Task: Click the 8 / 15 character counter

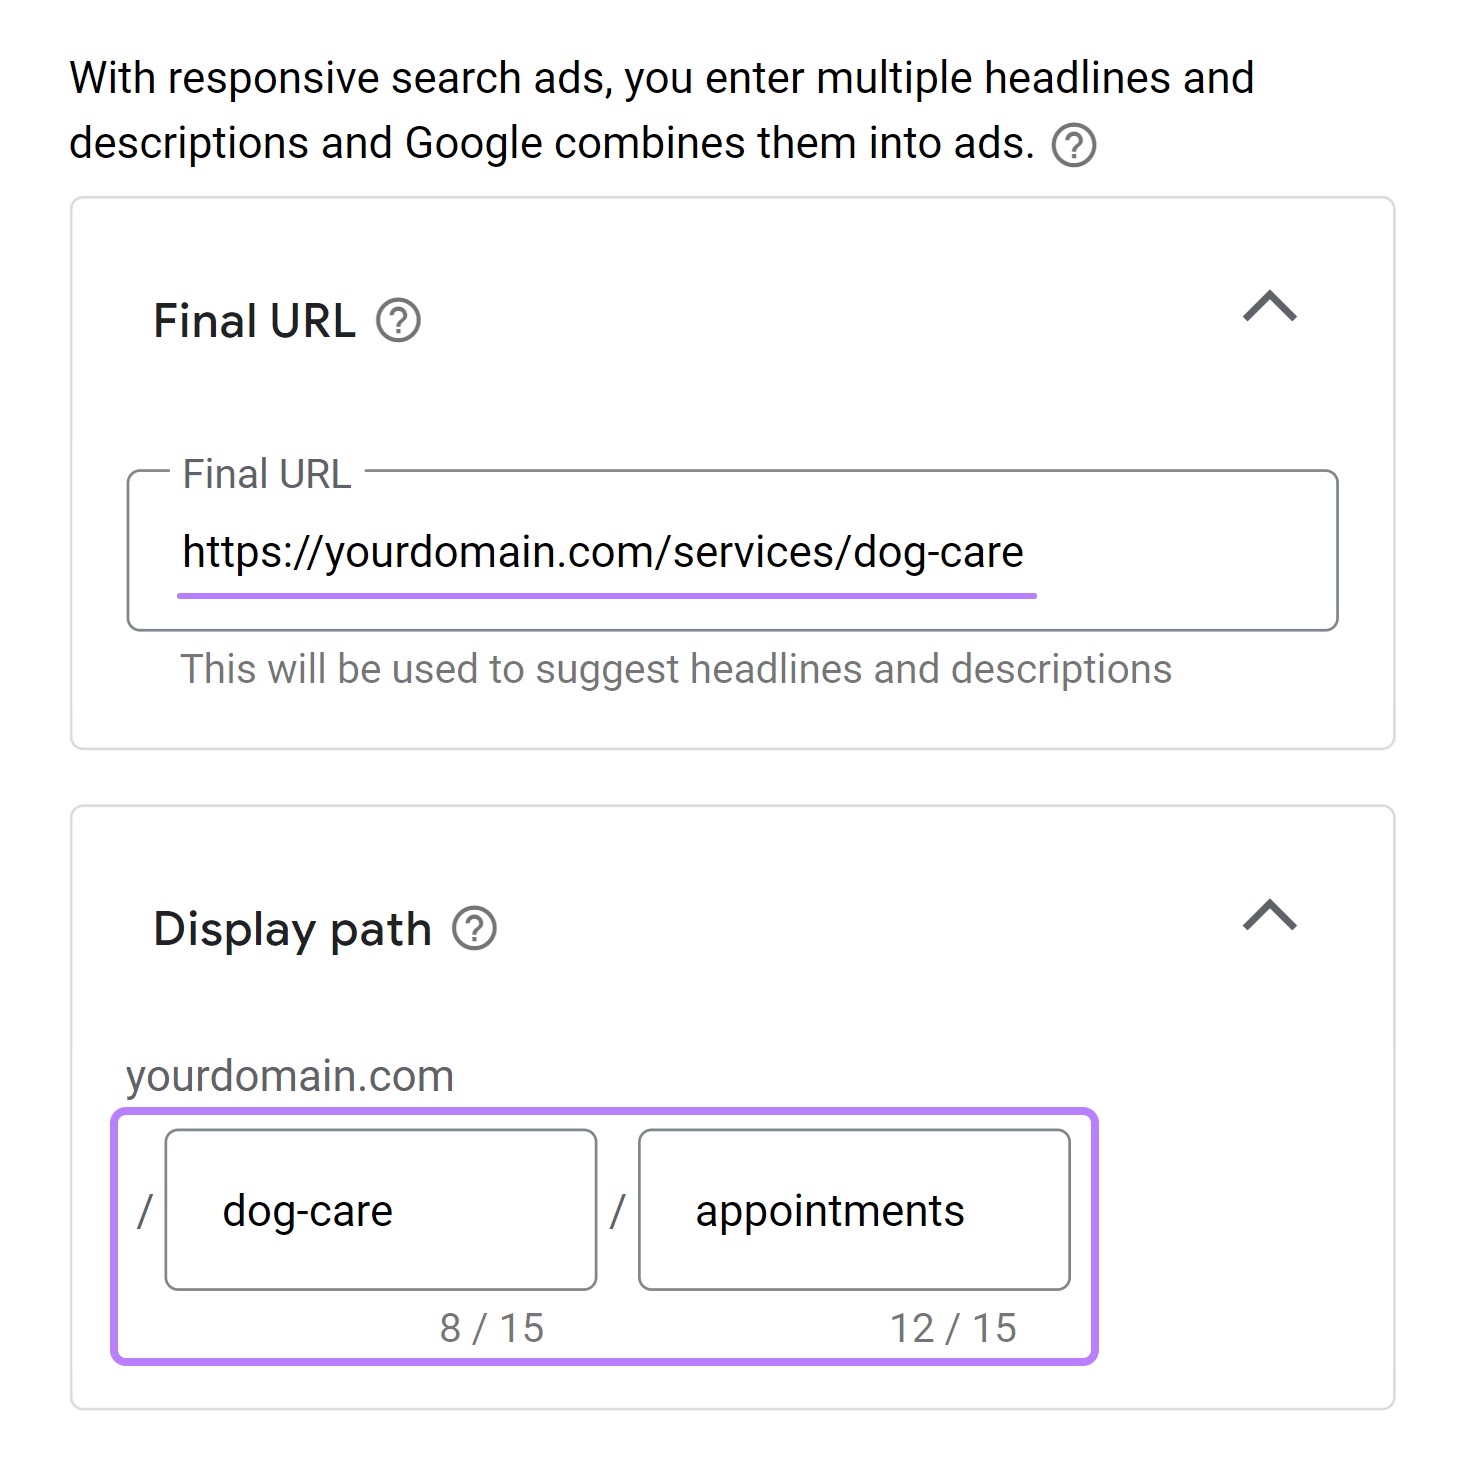Action: 492,1329
